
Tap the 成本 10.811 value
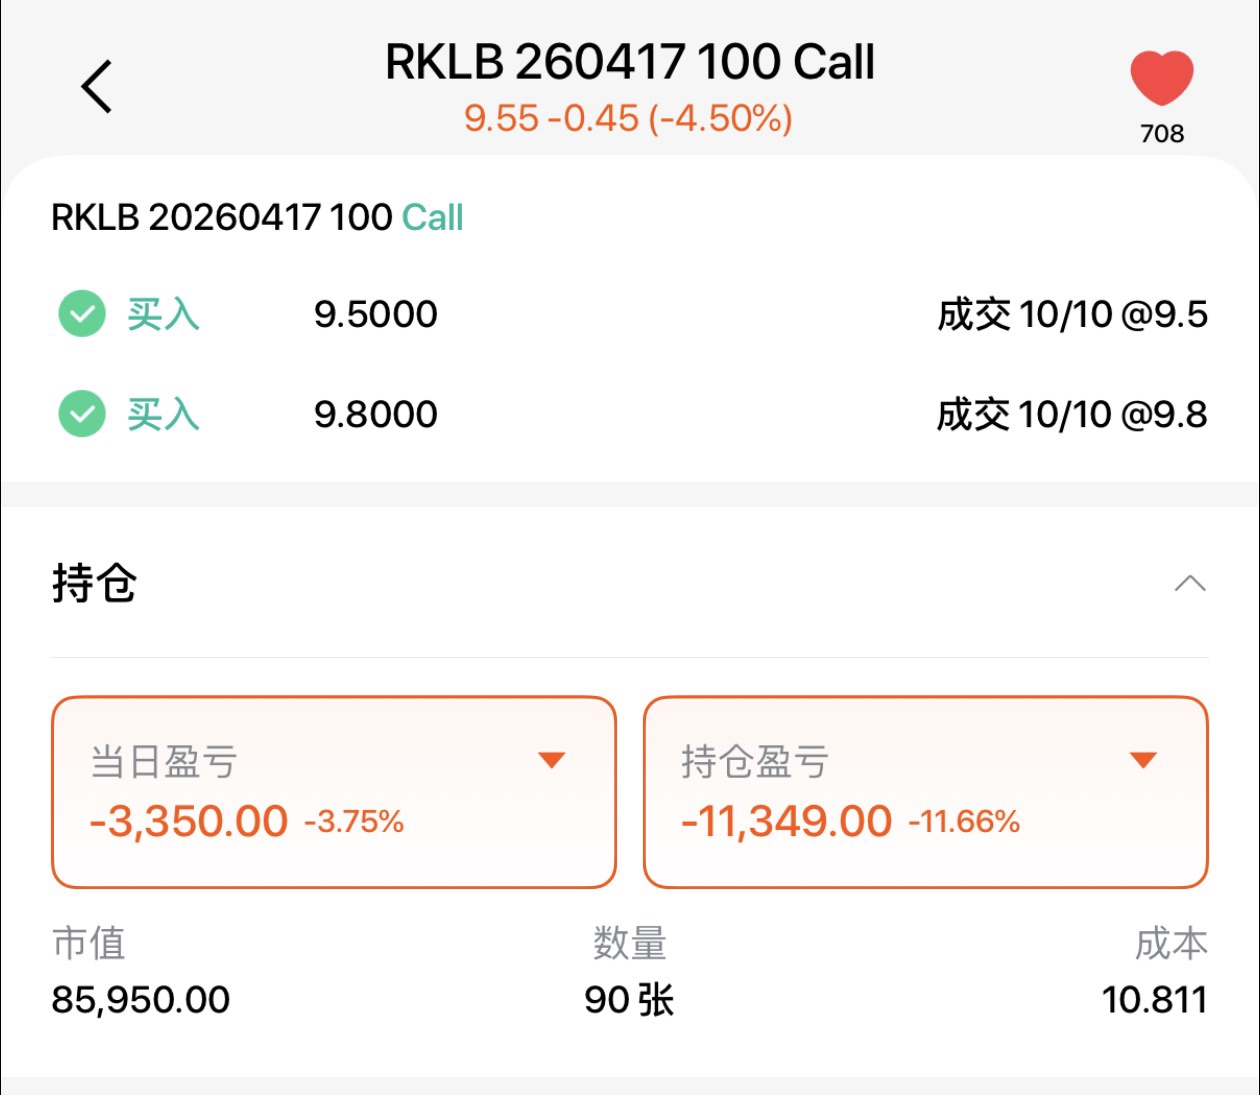point(1154,999)
